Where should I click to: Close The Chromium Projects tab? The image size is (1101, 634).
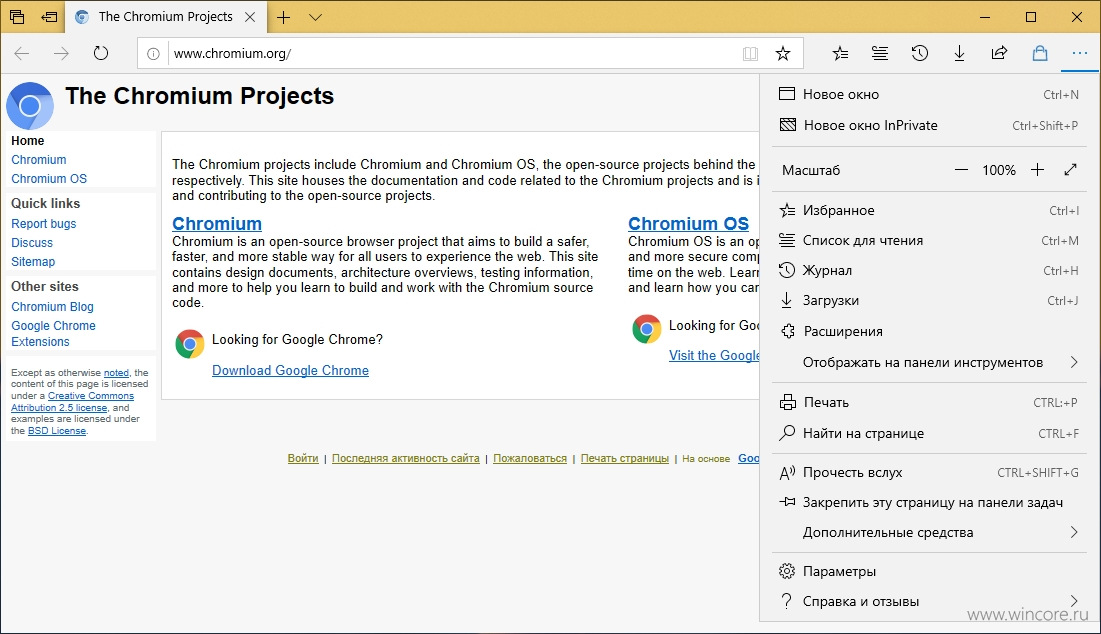[x=250, y=17]
